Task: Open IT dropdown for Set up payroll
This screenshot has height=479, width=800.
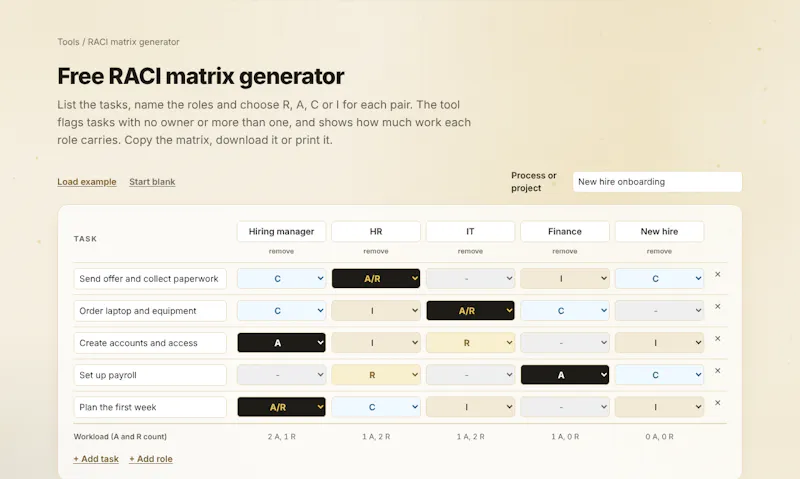Action: (x=470, y=375)
